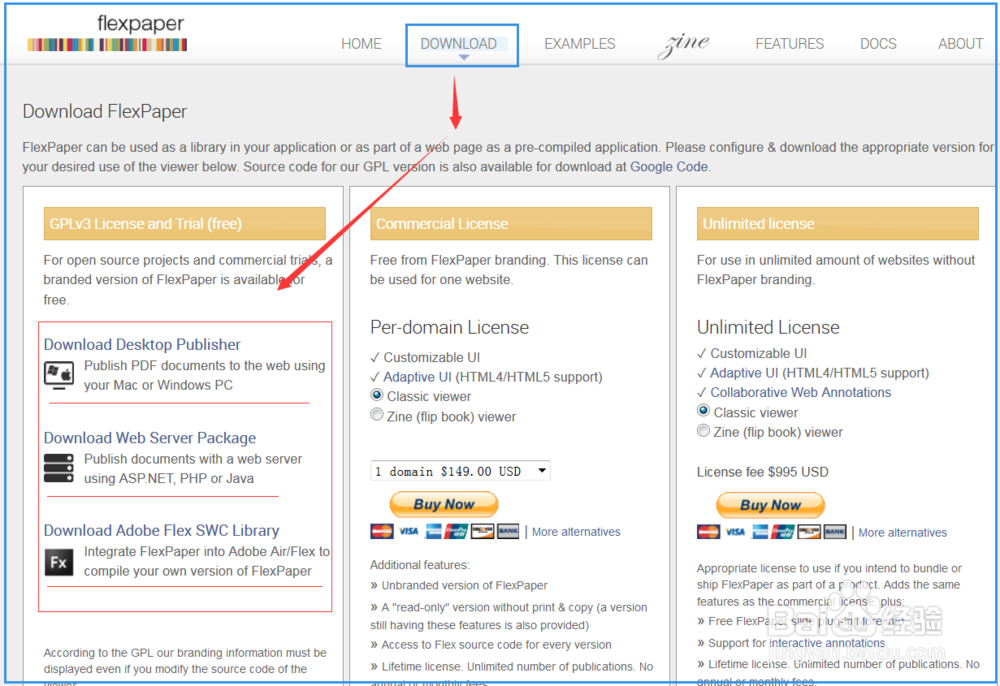Click the Fx Adobe Flex icon
Image resolution: width=1000 pixels, height=686 pixels.
coord(59,562)
